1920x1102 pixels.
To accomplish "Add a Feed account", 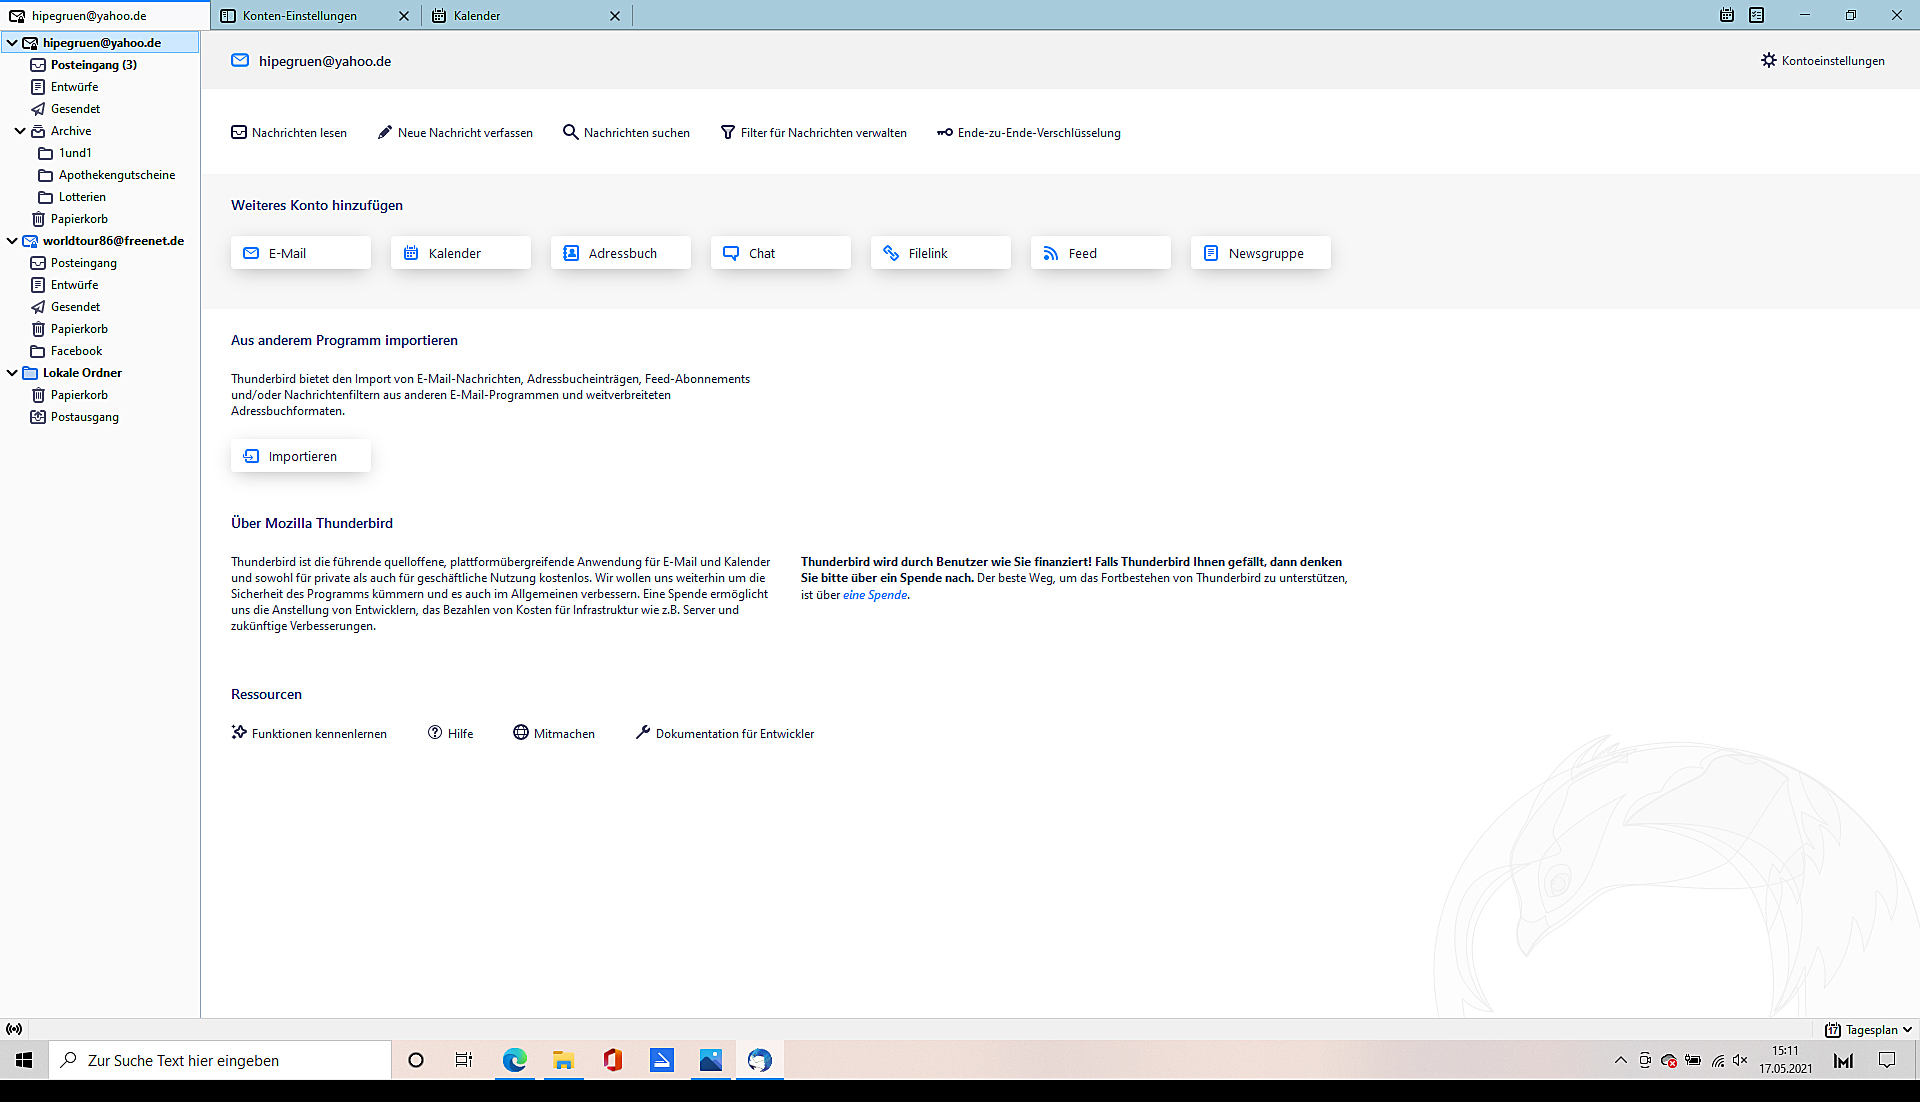I will click(1100, 253).
